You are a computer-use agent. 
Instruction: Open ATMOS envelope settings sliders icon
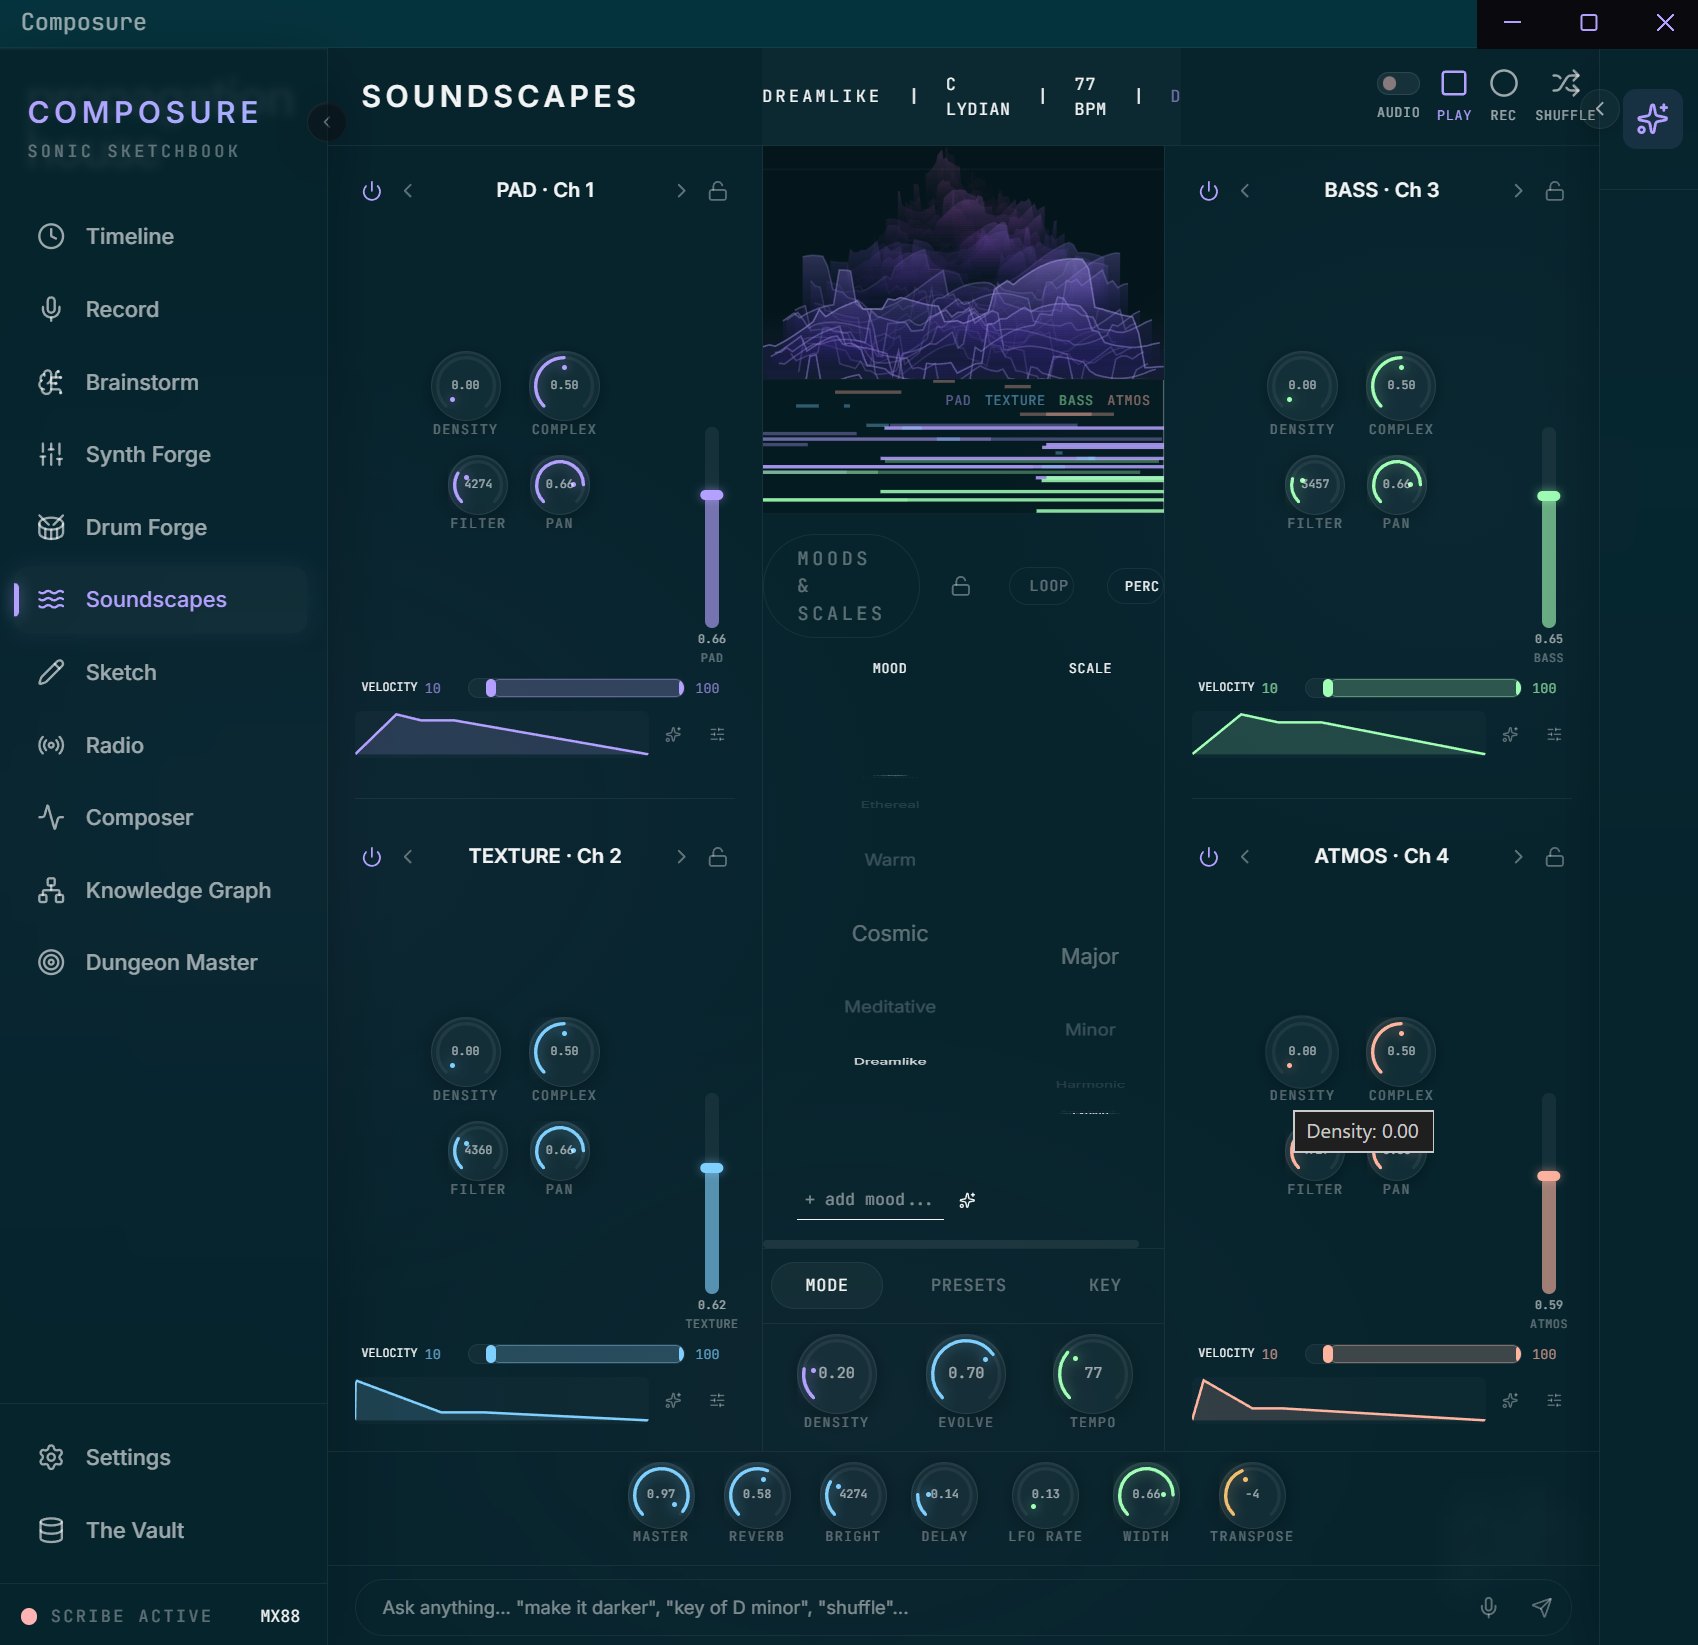coord(1554,1400)
